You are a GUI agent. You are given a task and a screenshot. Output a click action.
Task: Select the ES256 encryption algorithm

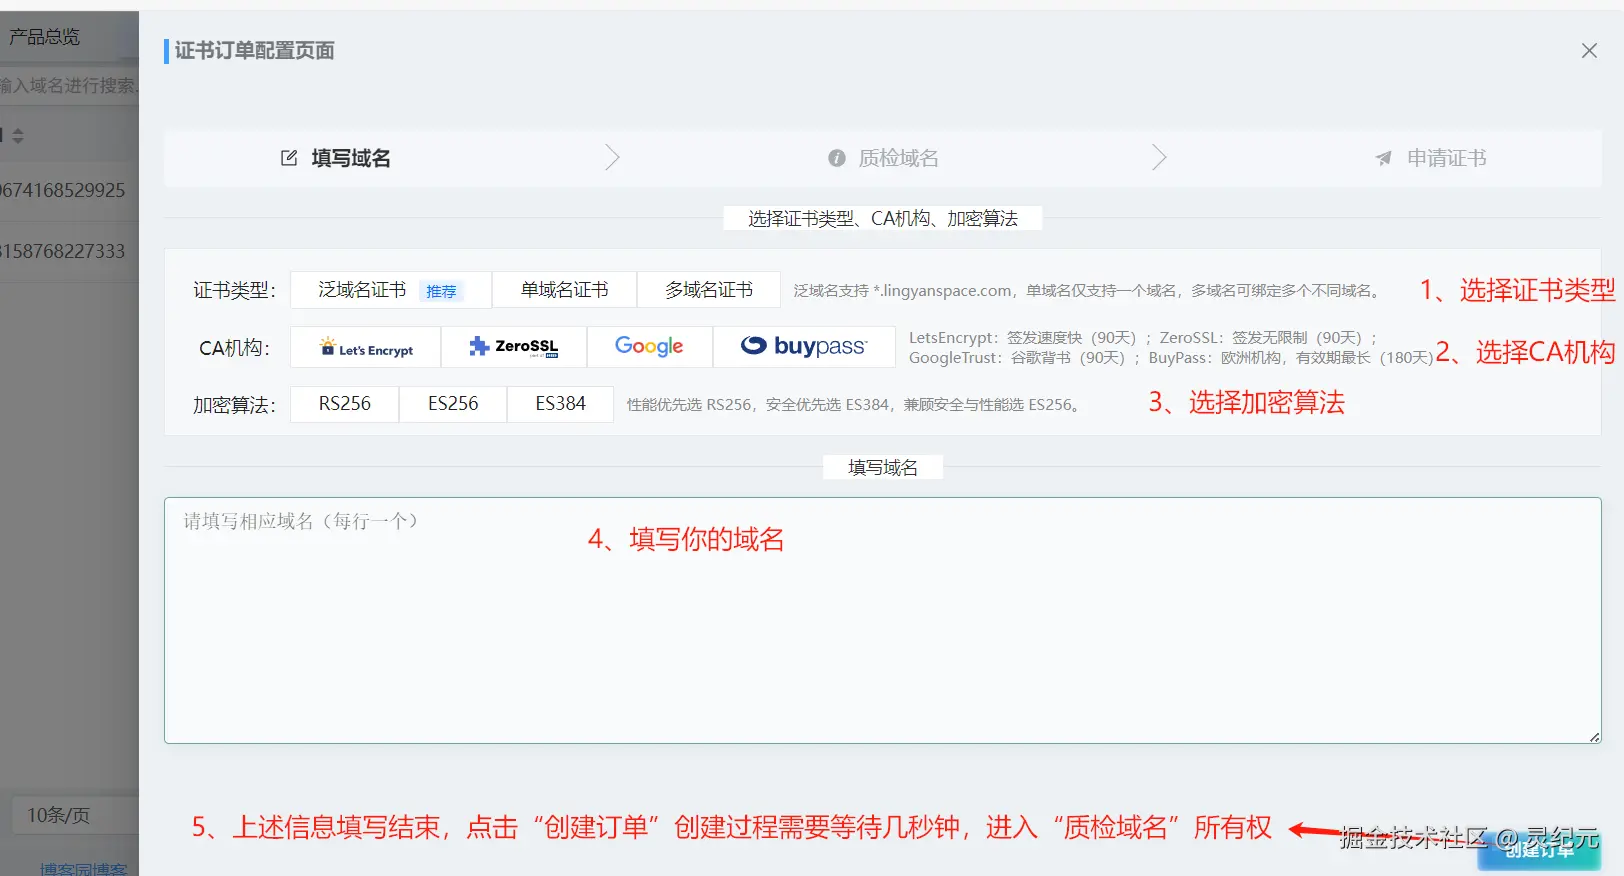[x=453, y=404]
